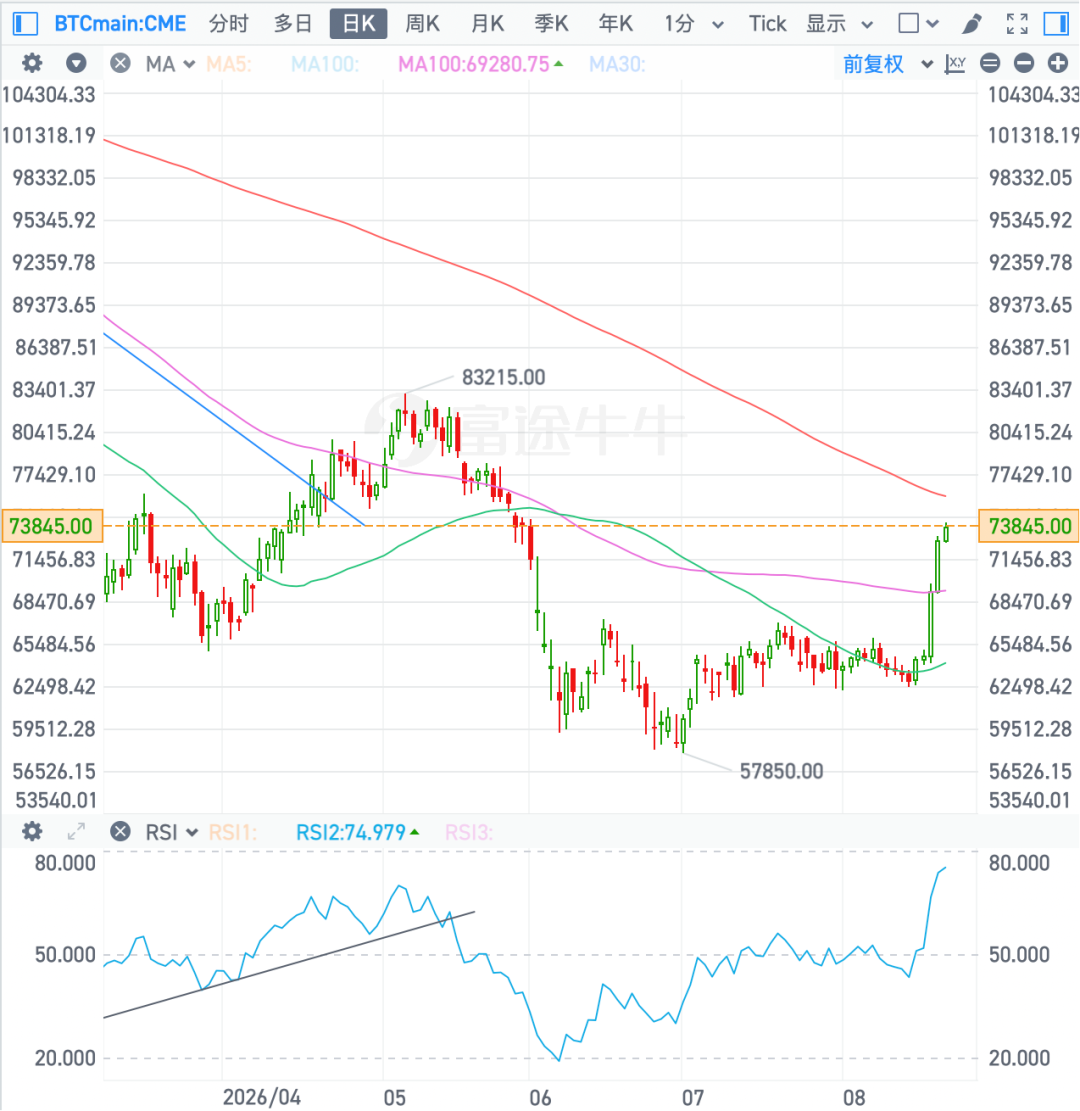Open the 1分 minute interval dropdown
Viewport: 1080px width, 1111px height.
693,23
